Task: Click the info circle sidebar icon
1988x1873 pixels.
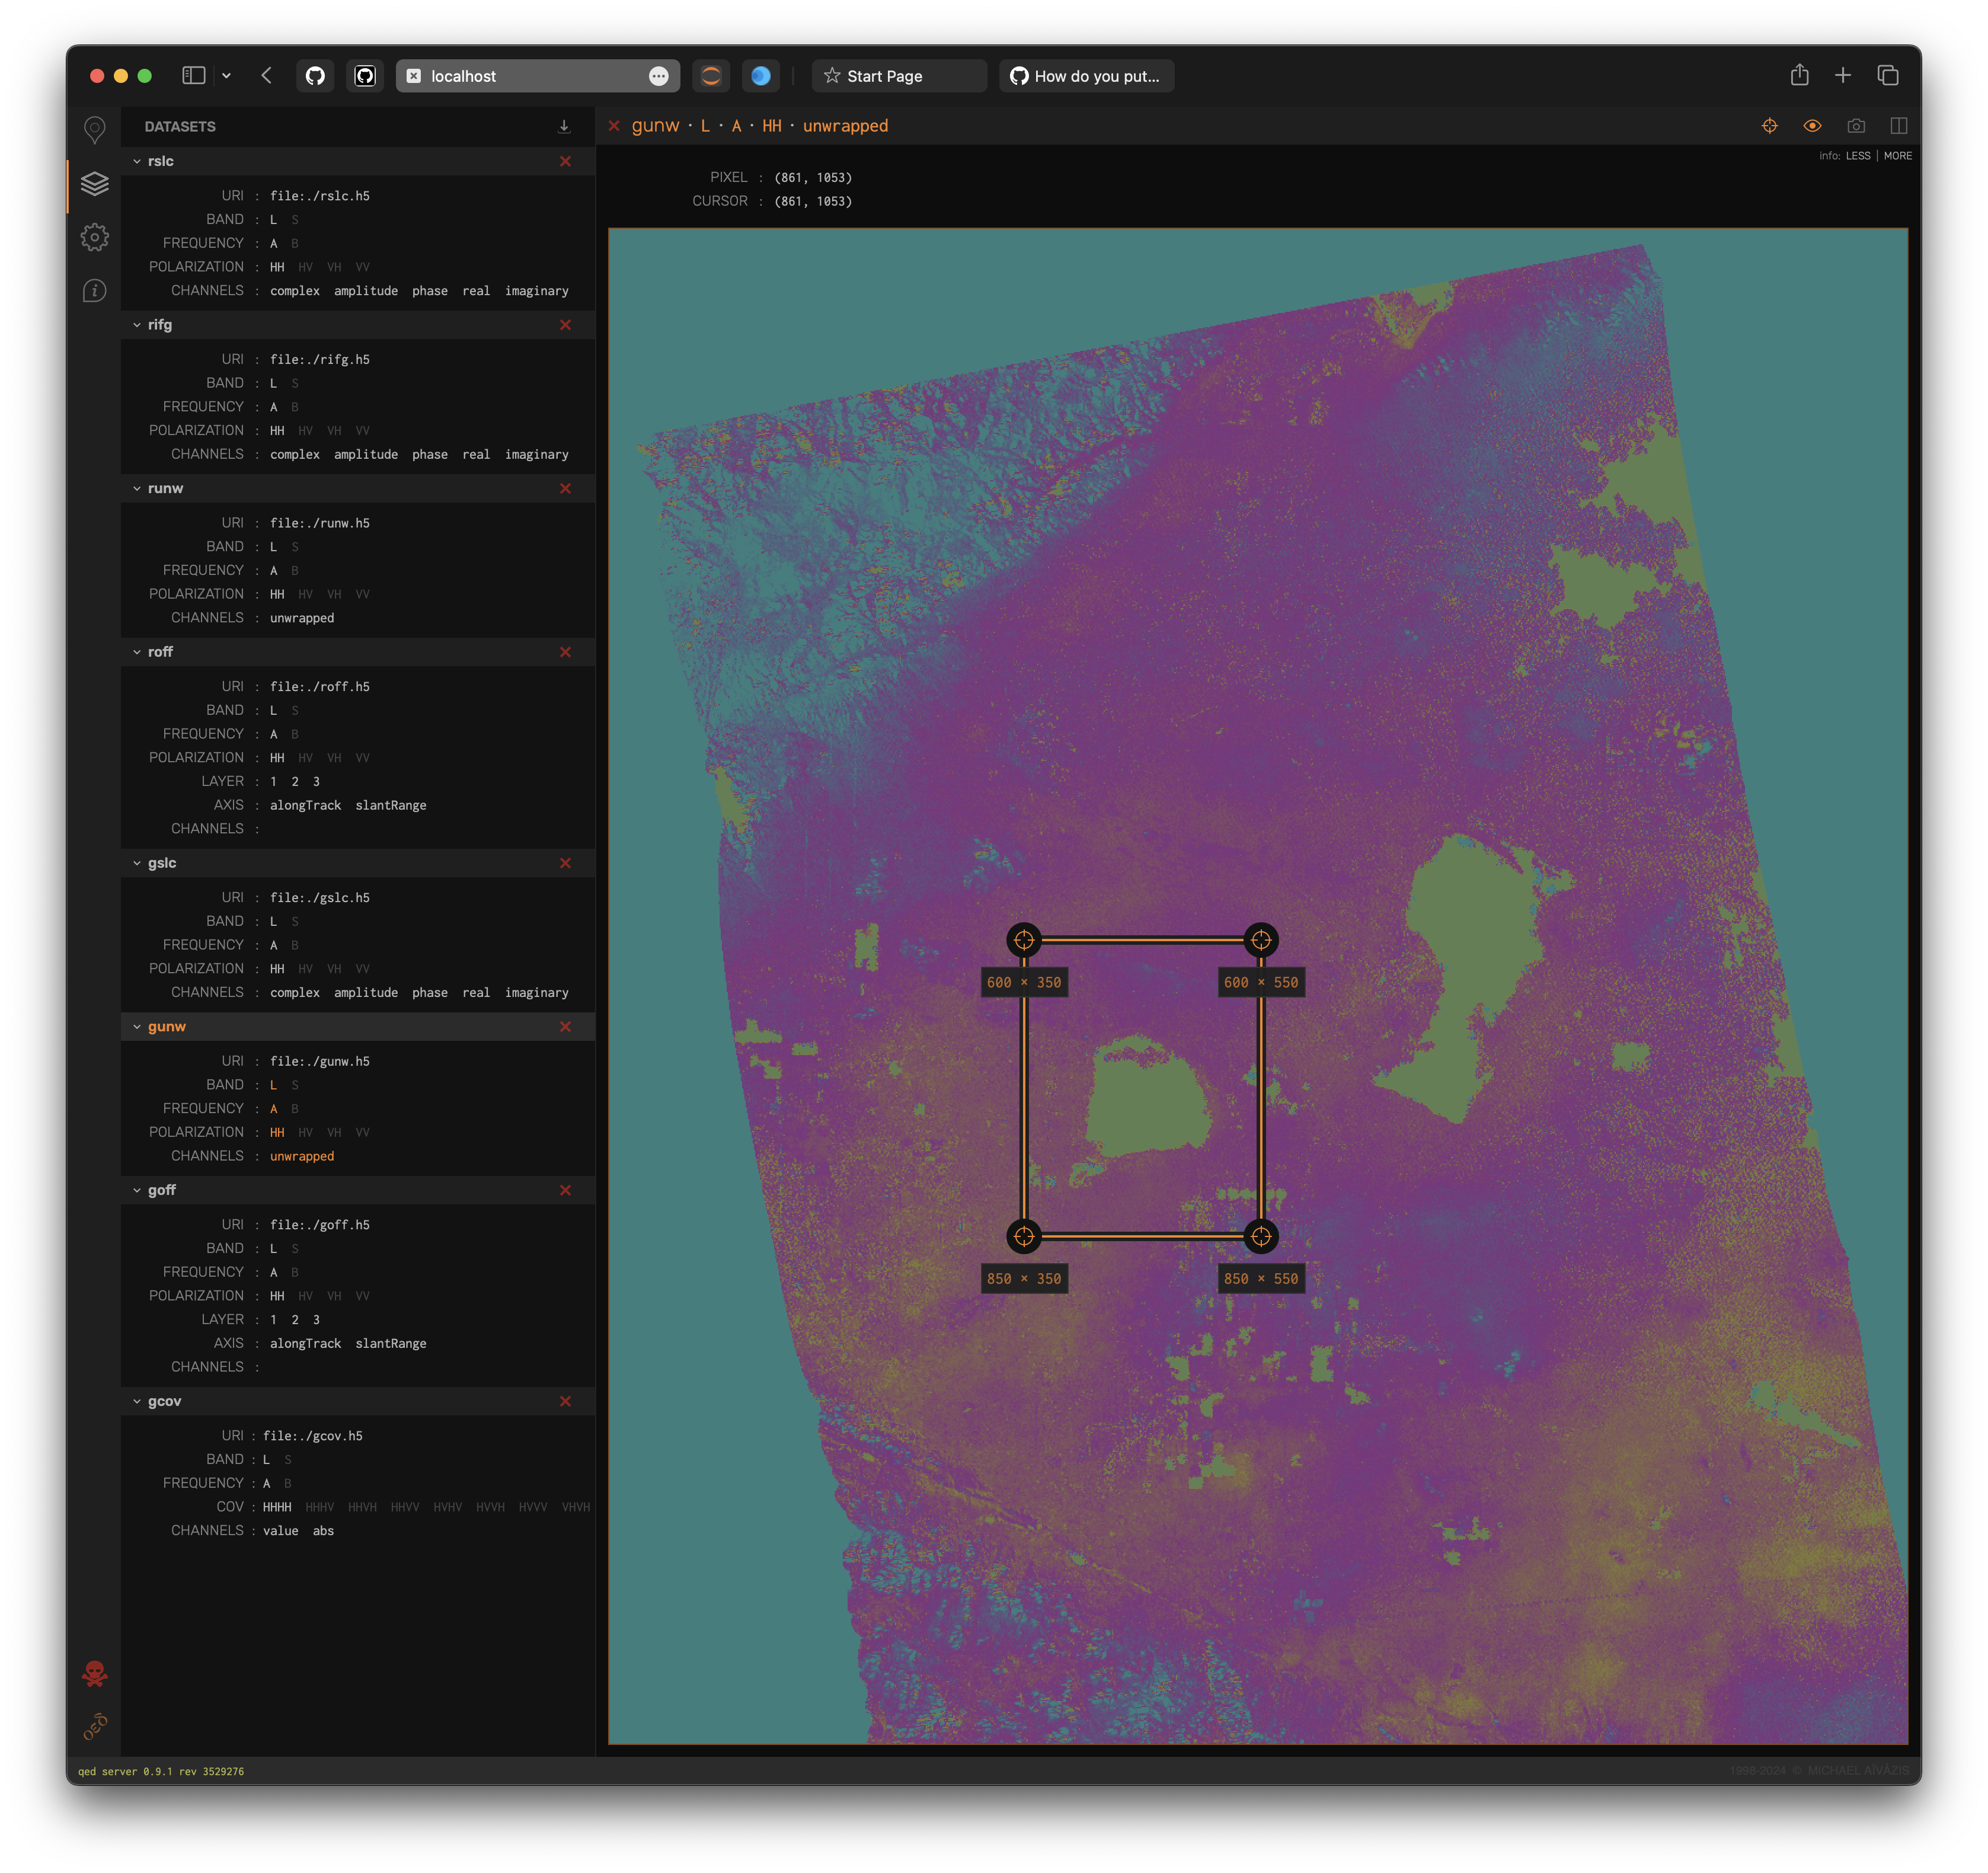Action: click(x=95, y=291)
